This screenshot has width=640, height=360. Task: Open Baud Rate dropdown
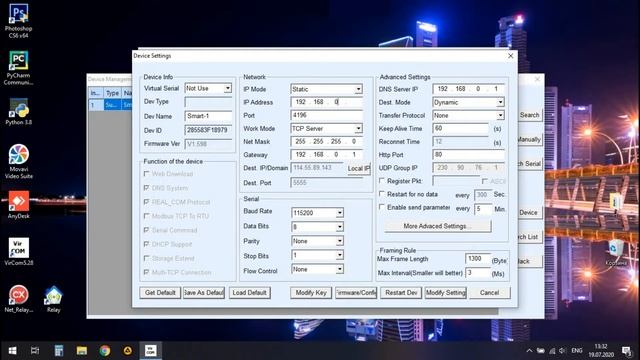[x=339, y=213]
